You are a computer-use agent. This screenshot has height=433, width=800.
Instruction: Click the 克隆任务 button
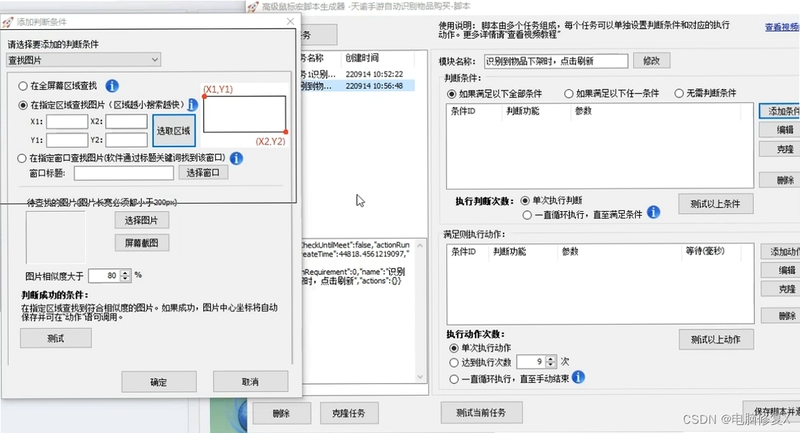point(349,413)
